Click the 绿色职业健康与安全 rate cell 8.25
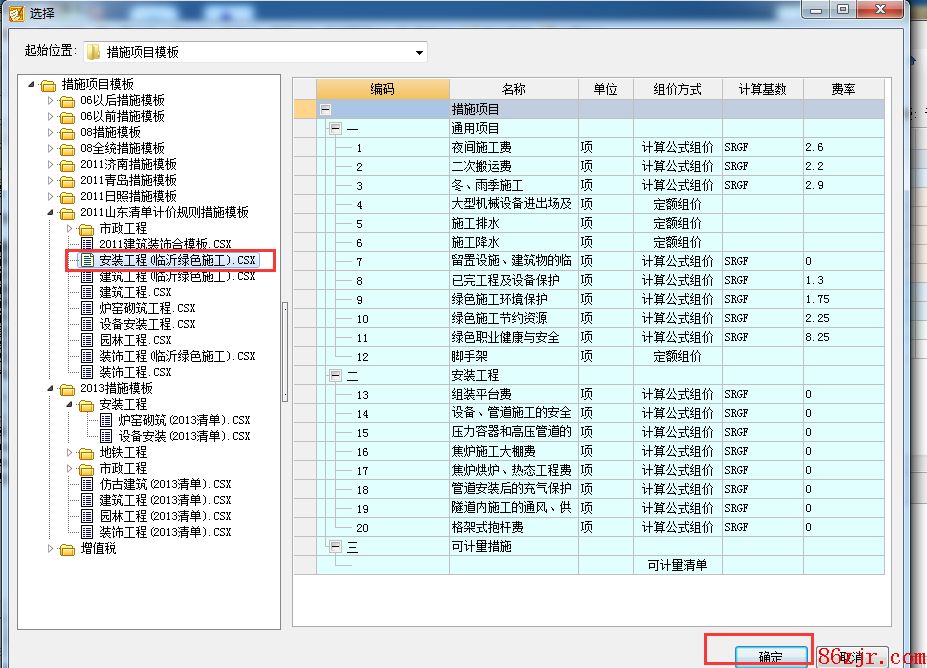The height and width of the screenshot is (668, 927). tap(843, 338)
